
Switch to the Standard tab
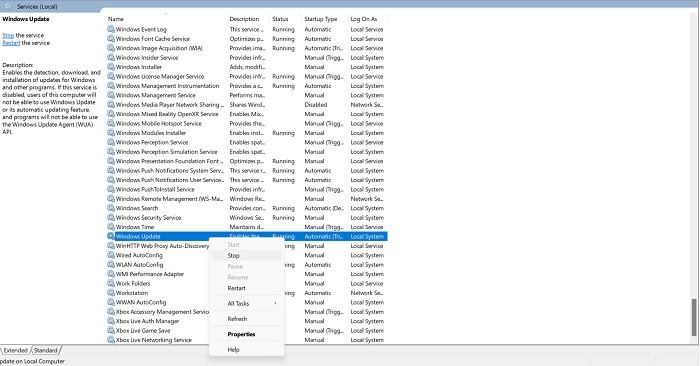46,350
